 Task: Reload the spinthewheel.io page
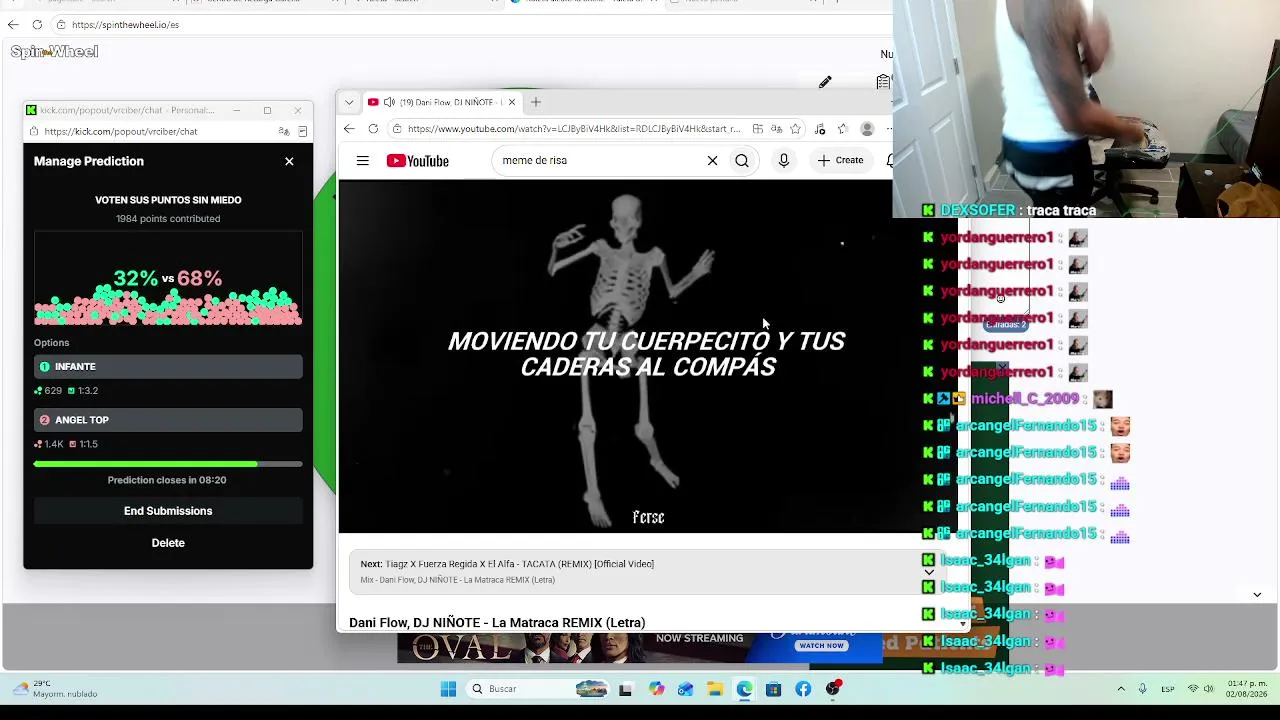[37, 24]
